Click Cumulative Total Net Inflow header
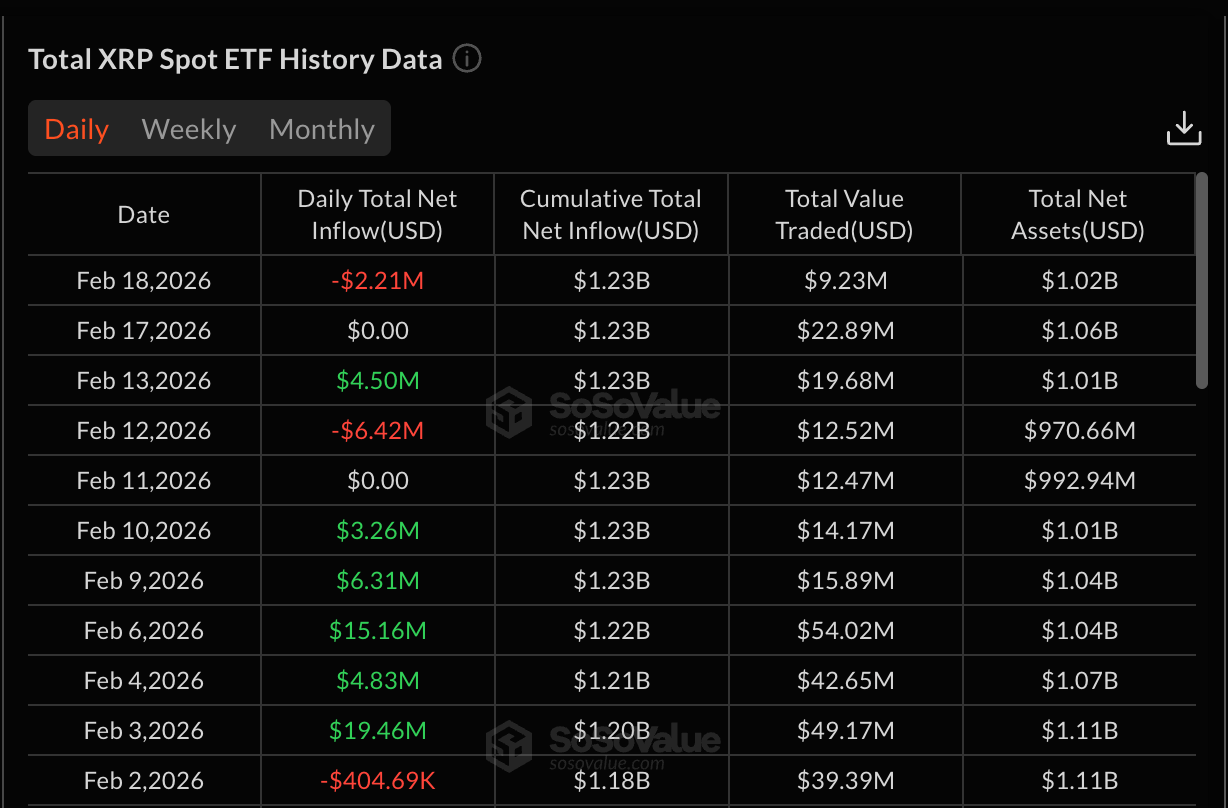Image resolution: width=1228 pixels, height=808 pixels. pos(611,215)
